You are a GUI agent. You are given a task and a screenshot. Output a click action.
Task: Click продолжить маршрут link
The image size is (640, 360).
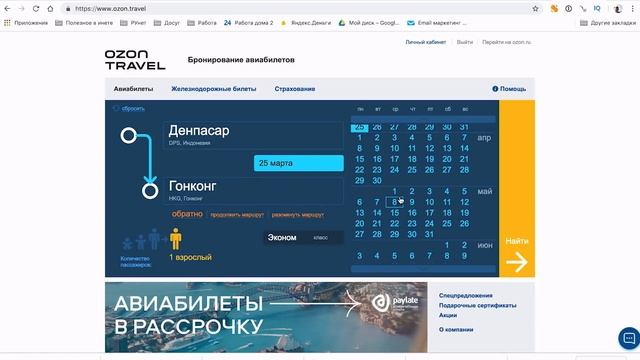(x=237, y=215)
